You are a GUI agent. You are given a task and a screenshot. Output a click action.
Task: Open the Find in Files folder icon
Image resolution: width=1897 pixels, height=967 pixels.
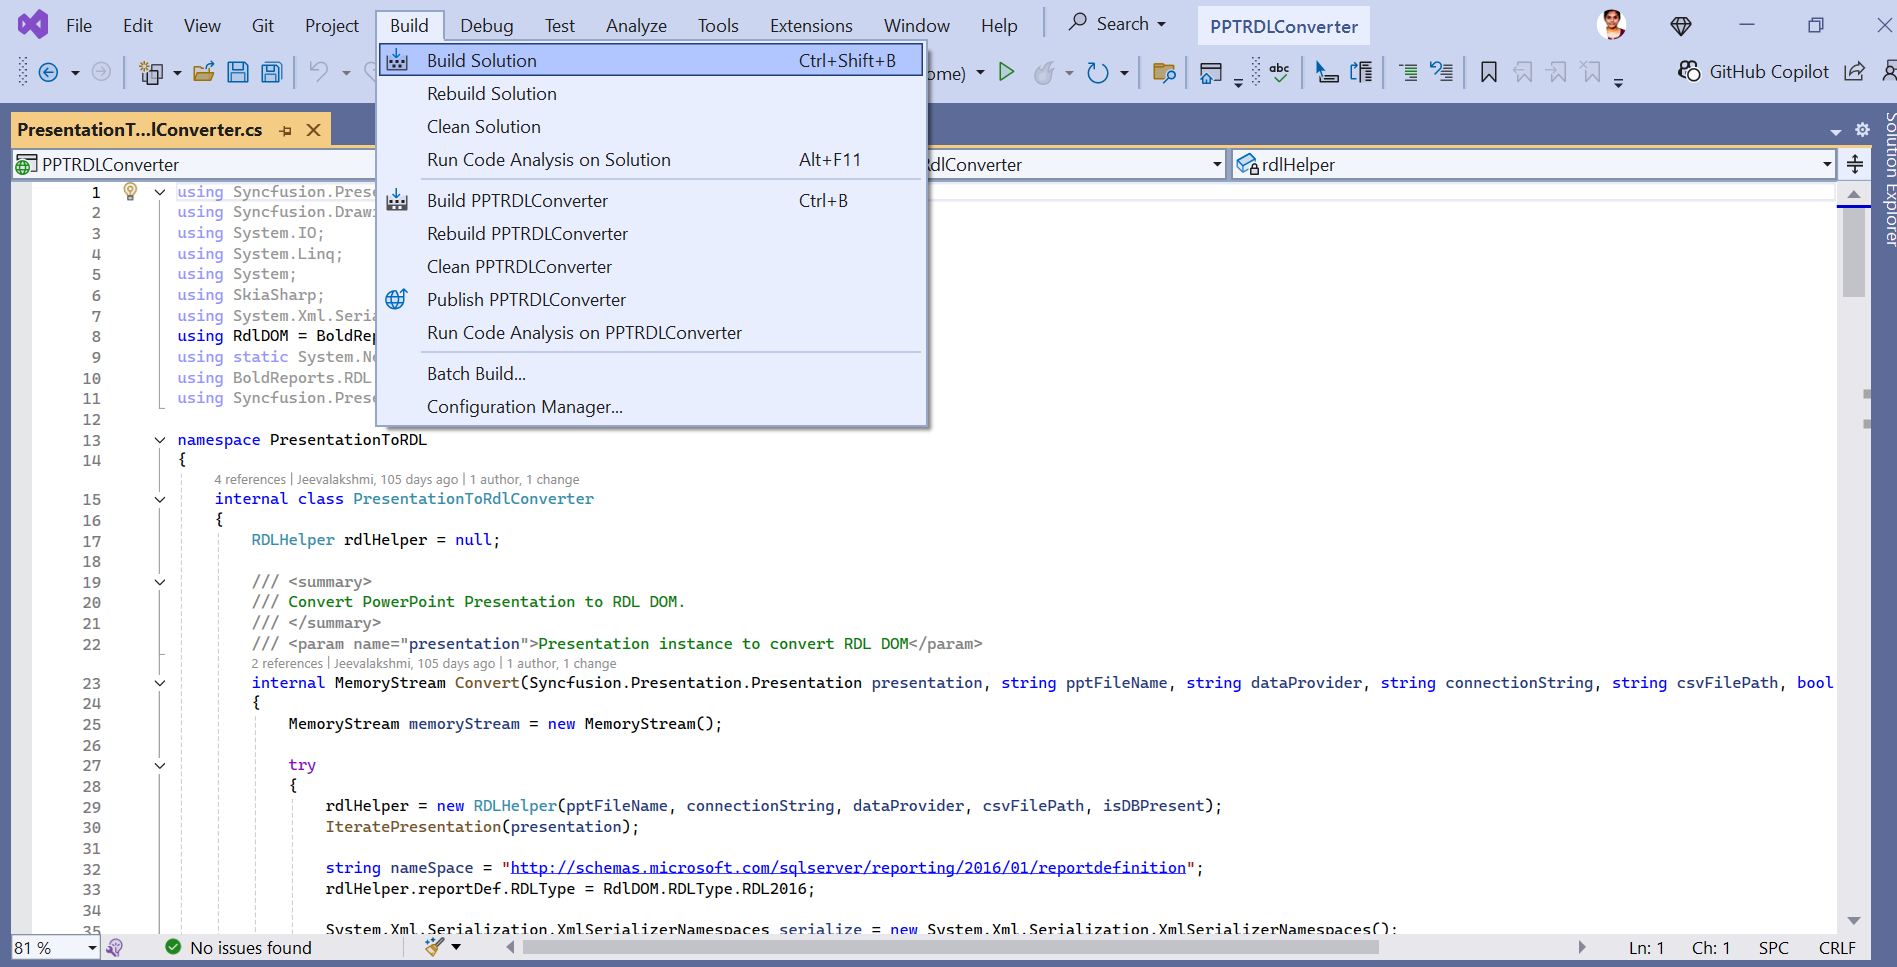(x=1164, y=72)
